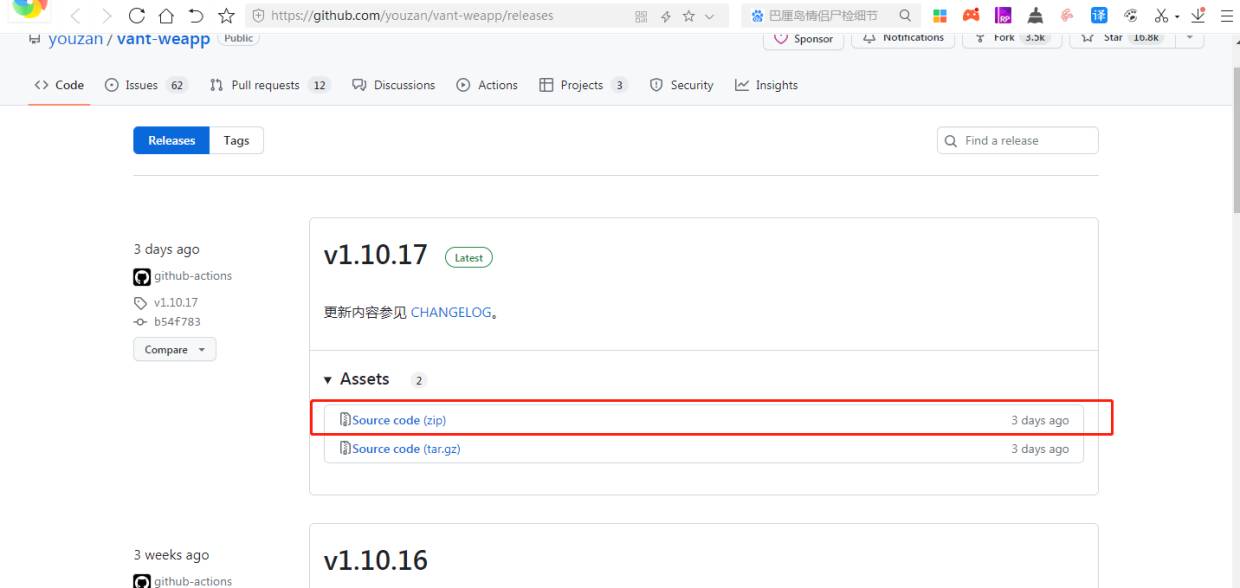This screenshot has height=588, width=1240.
Task: Open the browser home page
Action: pos(166,16)
